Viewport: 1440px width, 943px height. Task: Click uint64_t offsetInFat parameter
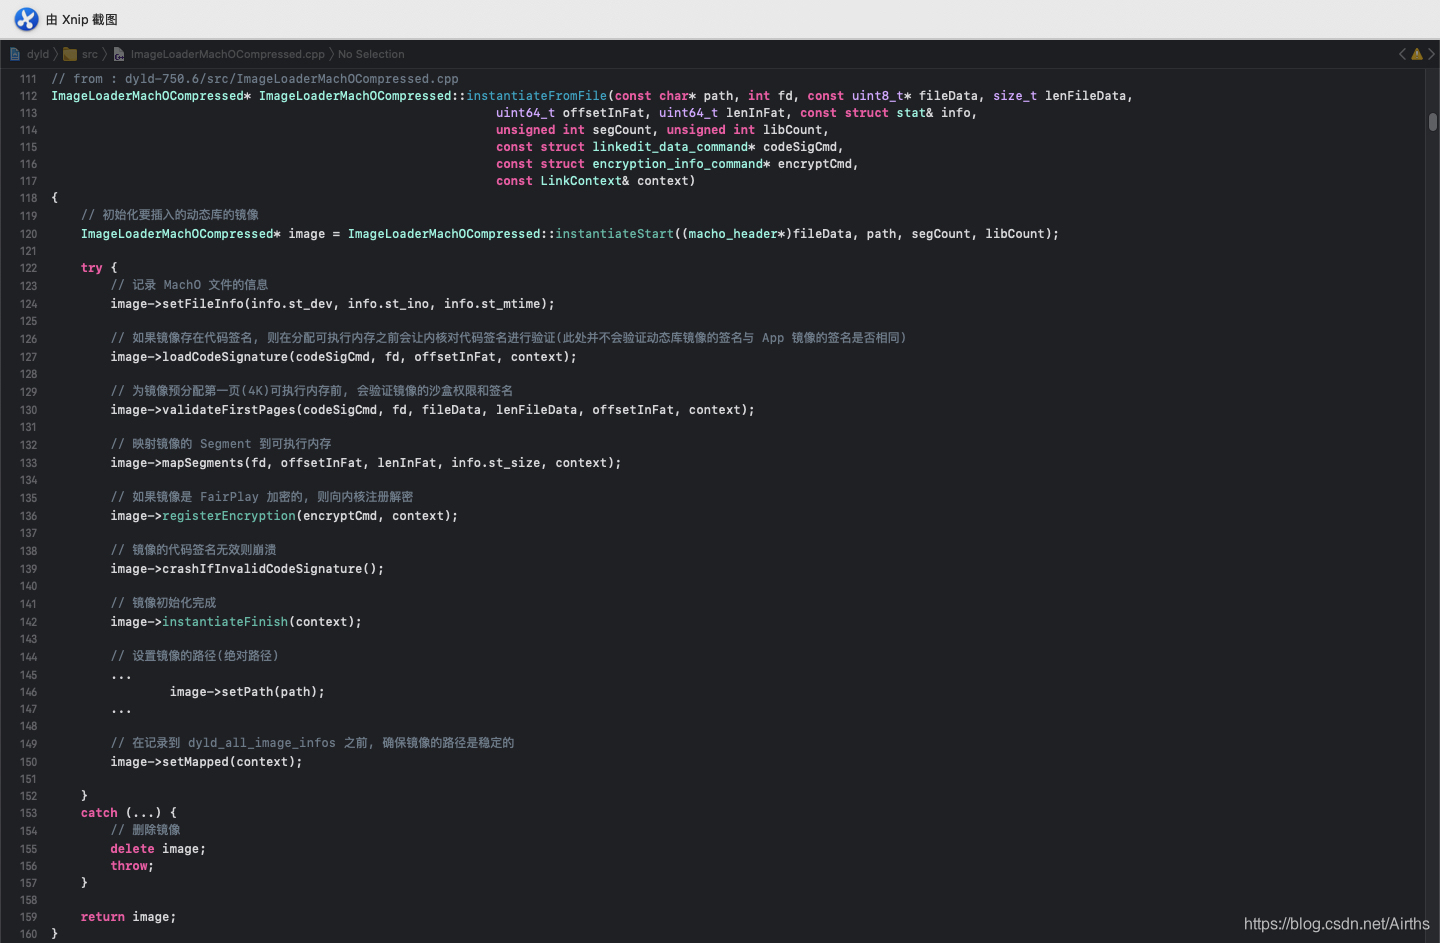[572, 113]
